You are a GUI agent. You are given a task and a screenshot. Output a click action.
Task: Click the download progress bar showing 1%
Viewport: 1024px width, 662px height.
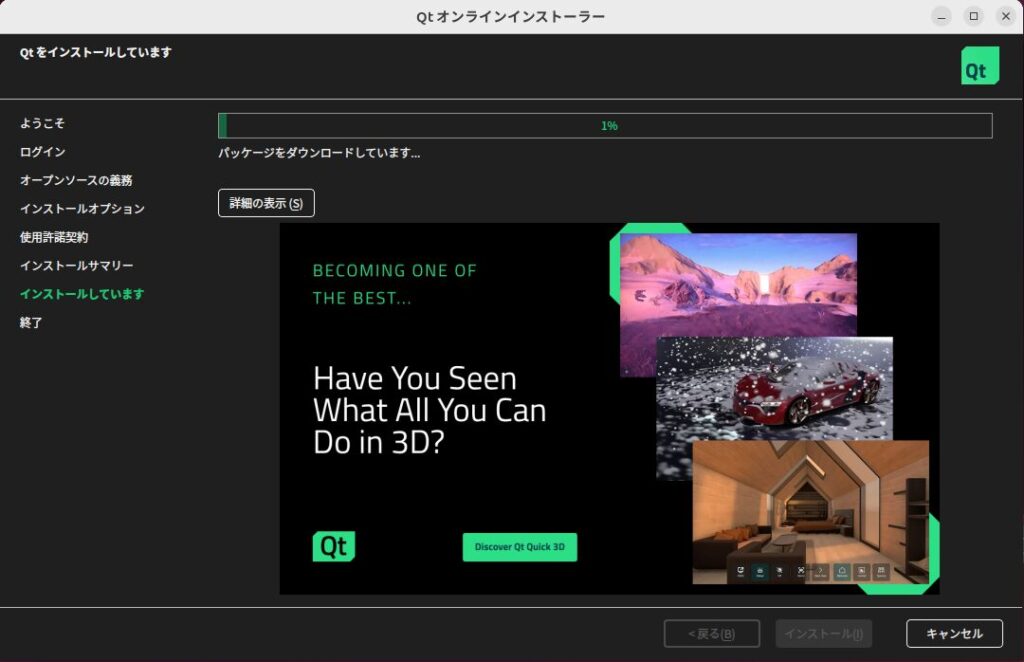coord(605,126)
